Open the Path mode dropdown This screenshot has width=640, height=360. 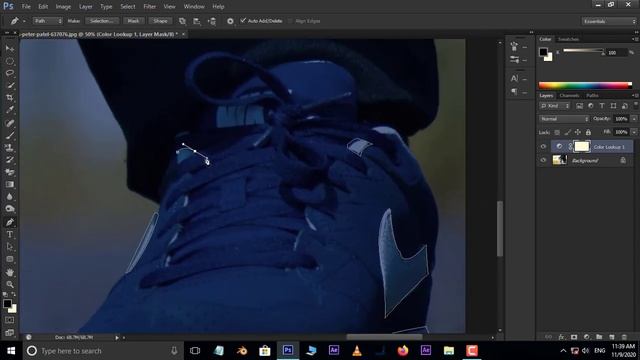tap(47, 21)
